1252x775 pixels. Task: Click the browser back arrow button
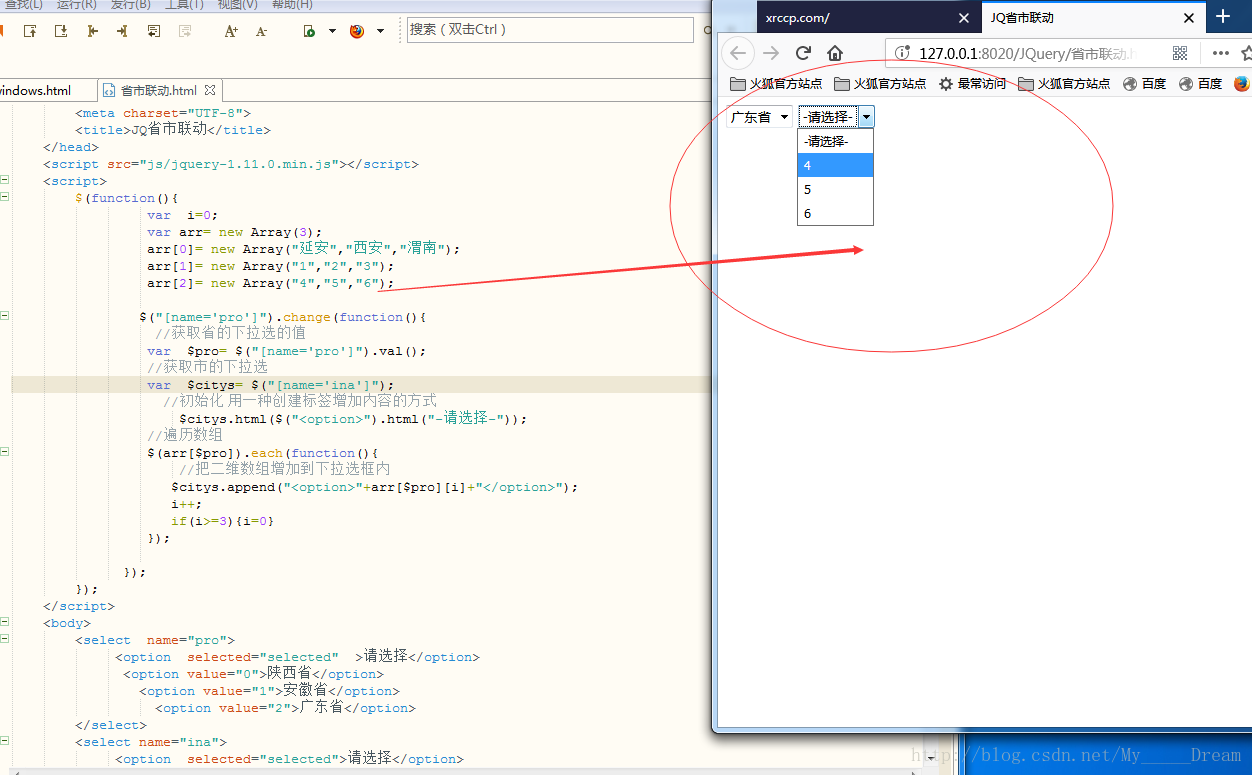click(738, 53)
